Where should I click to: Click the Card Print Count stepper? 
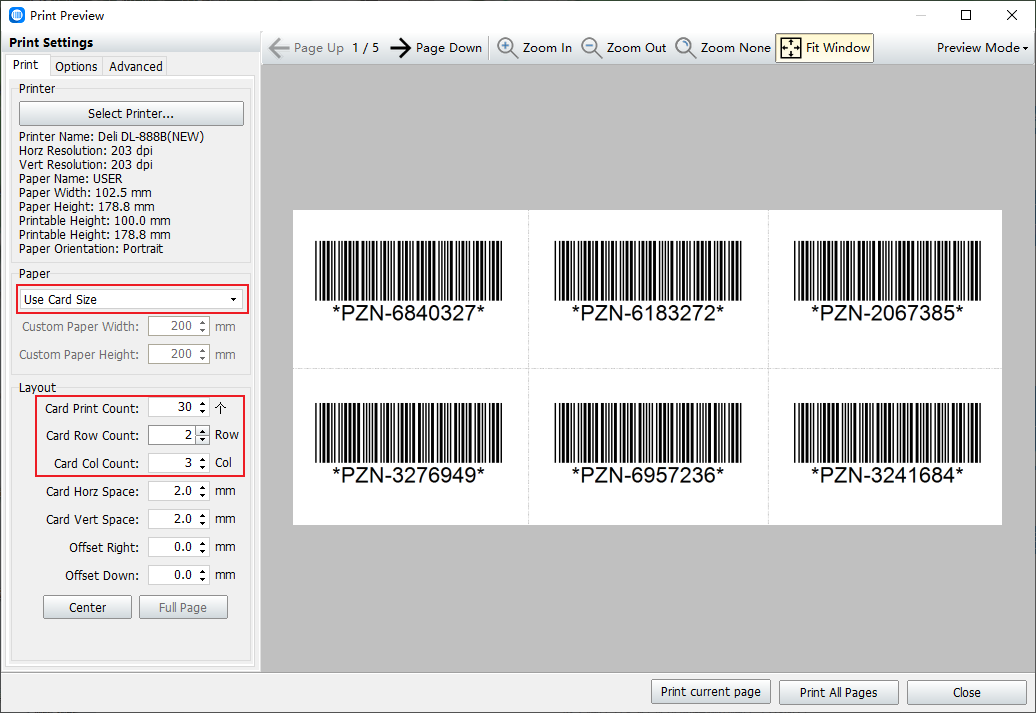203,407
